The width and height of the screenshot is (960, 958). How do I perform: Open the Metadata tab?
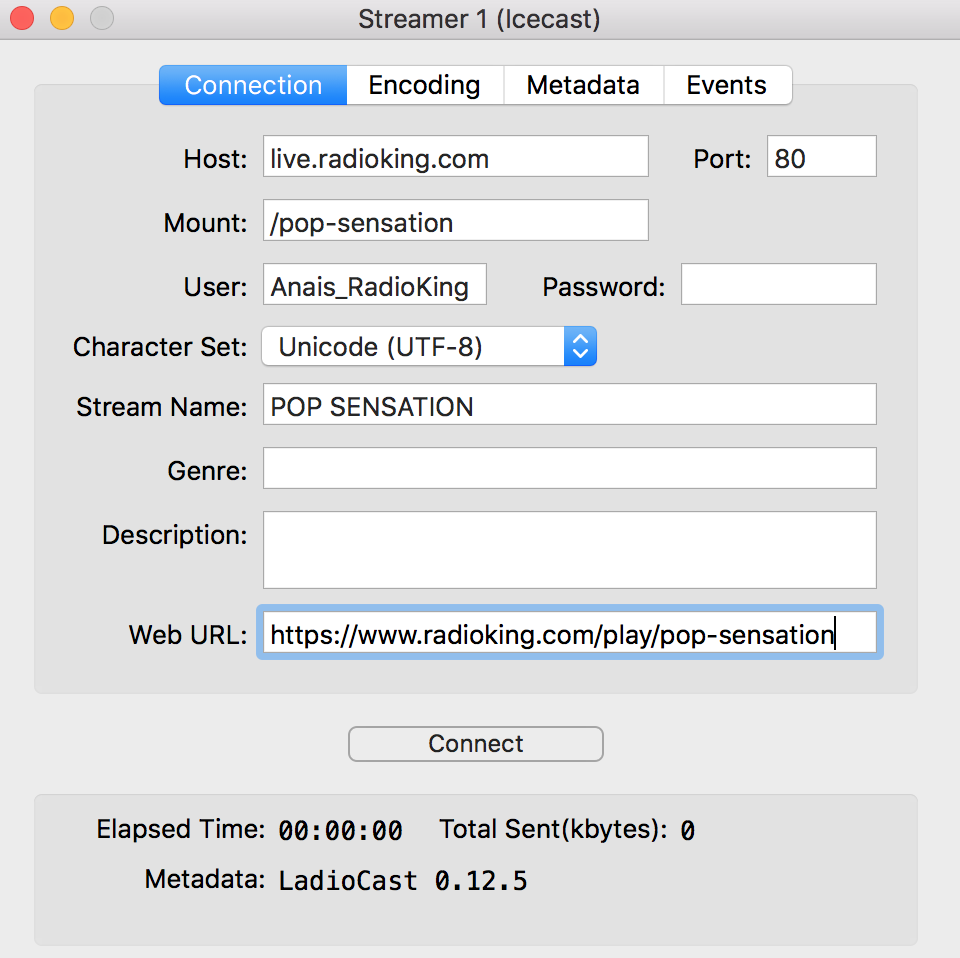coord(583,85)
